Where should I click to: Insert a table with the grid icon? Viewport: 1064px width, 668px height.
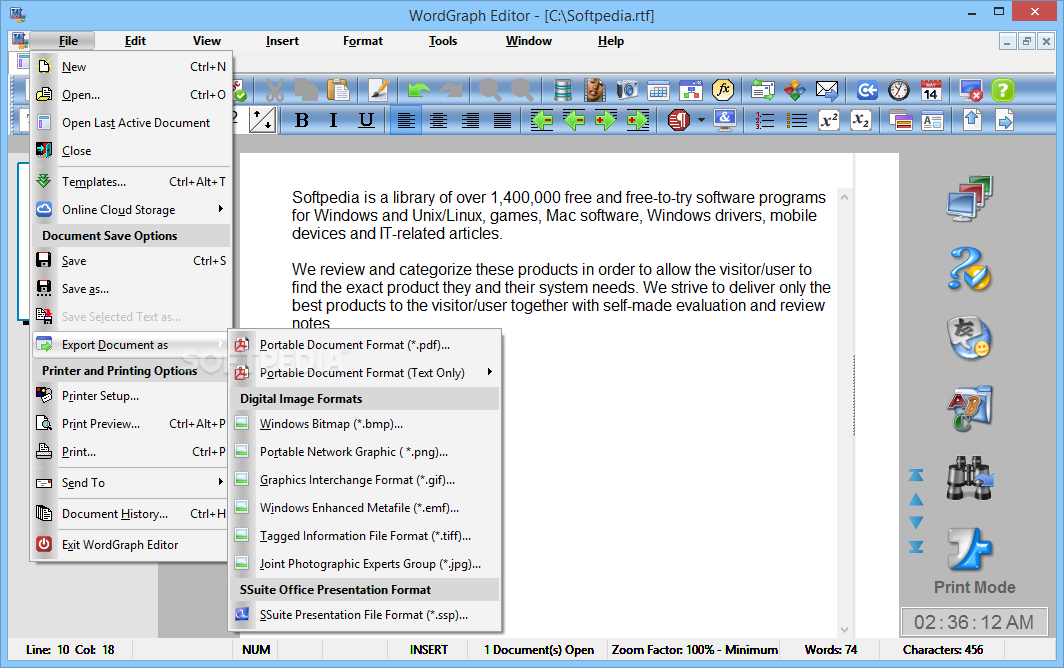click(658, 90)
